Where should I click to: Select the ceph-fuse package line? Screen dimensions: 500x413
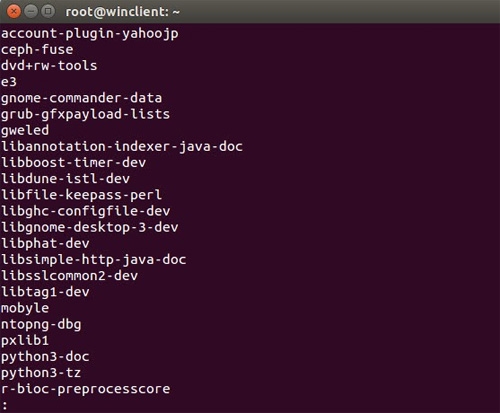(37, 50)
